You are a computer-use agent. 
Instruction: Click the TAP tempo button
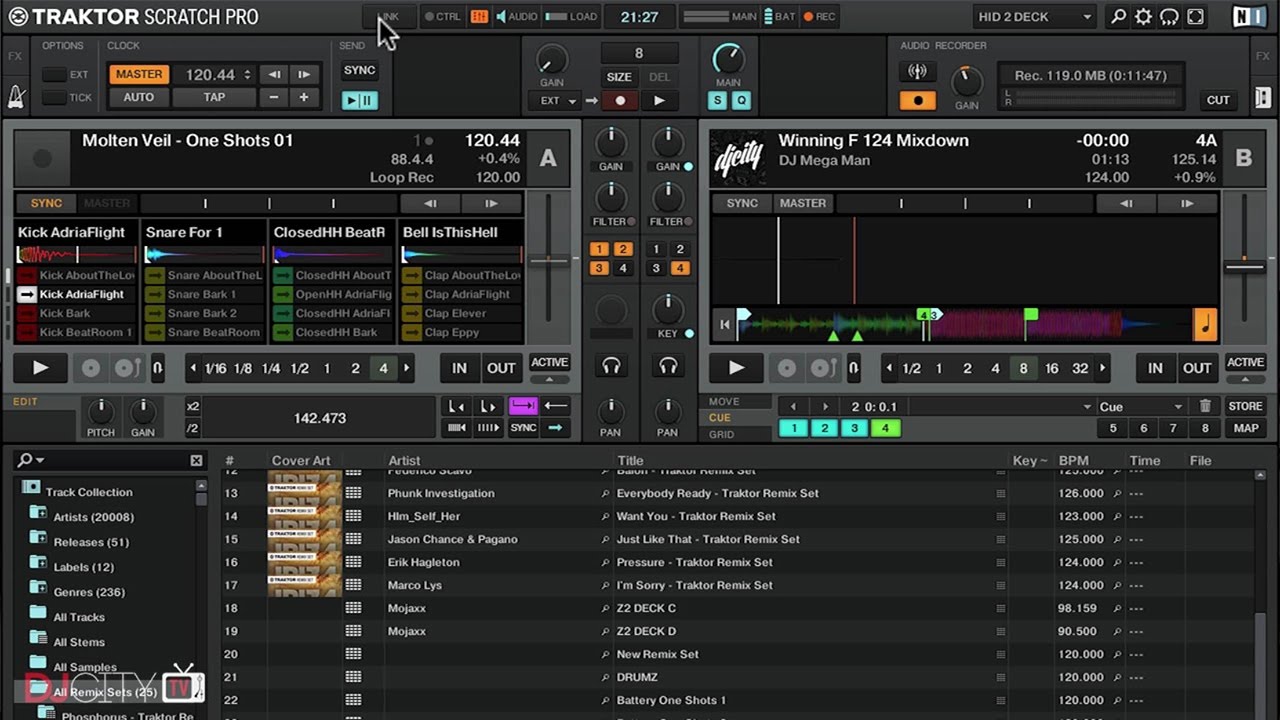click(214, 97)
